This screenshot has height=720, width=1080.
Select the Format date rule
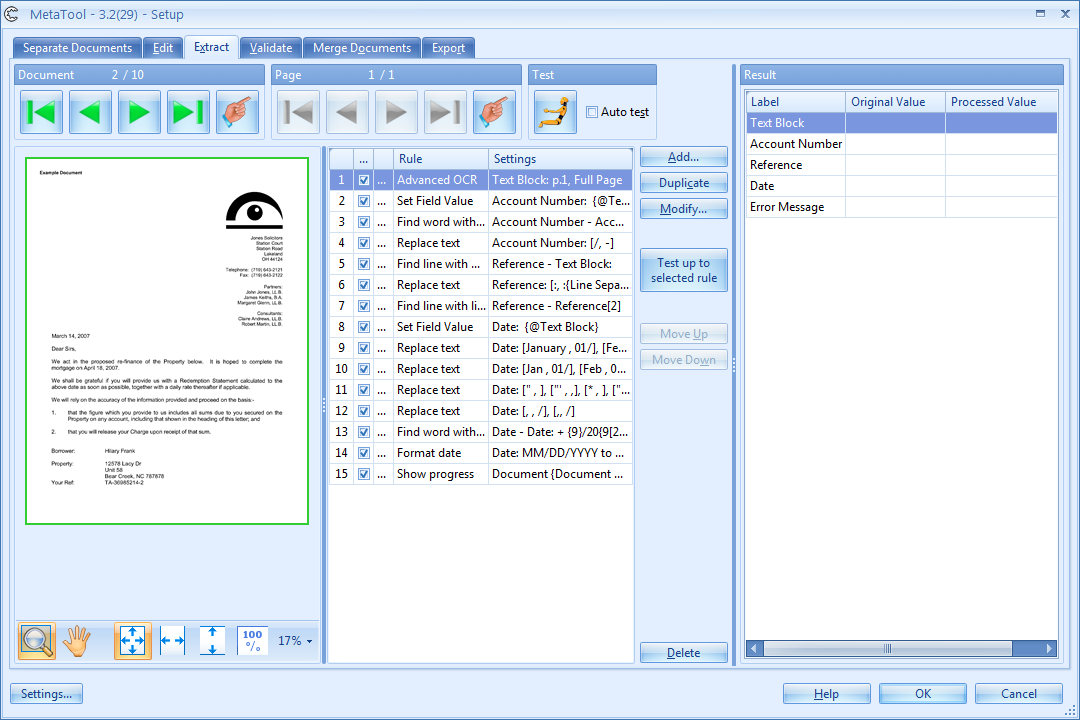(481, 453)
